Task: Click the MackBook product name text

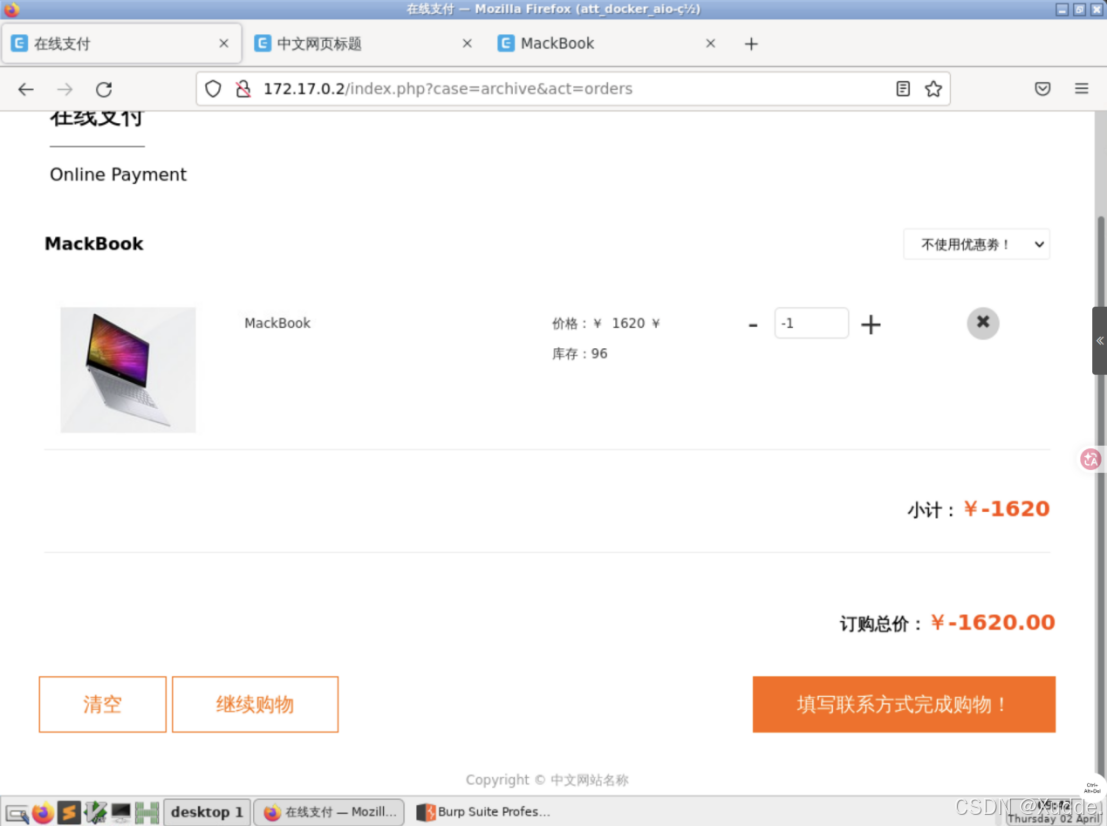Action: 277,323
